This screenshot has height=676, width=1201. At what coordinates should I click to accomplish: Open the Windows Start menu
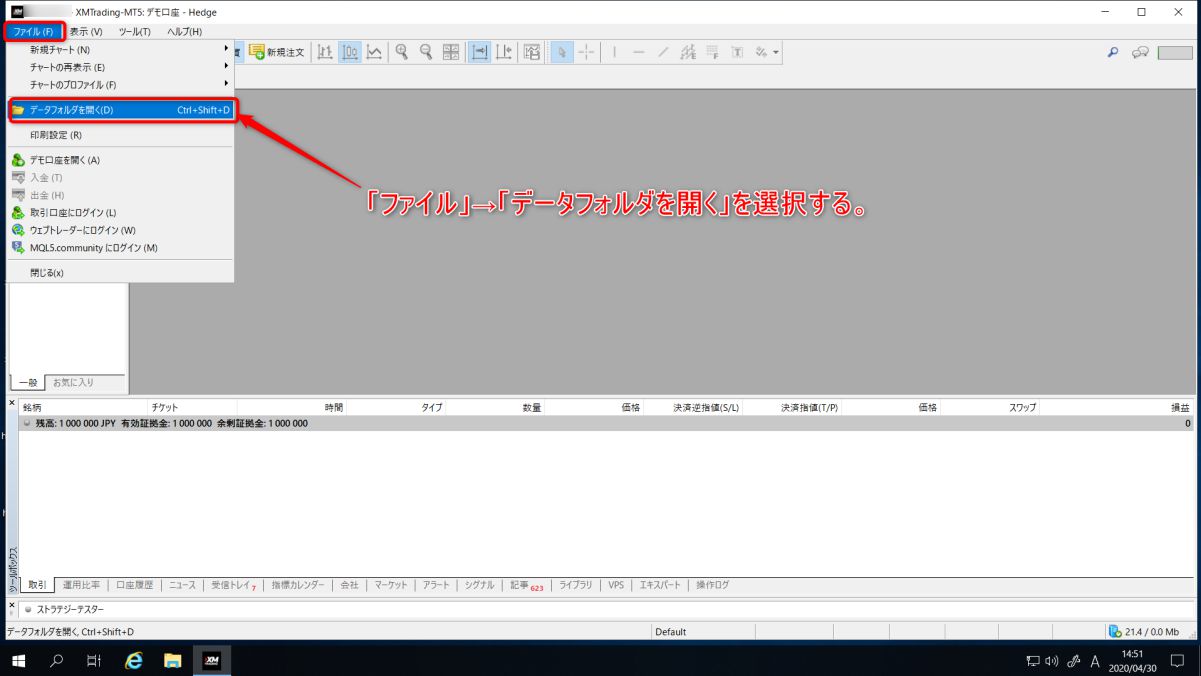pyautogui.click(x=18, y=660)
